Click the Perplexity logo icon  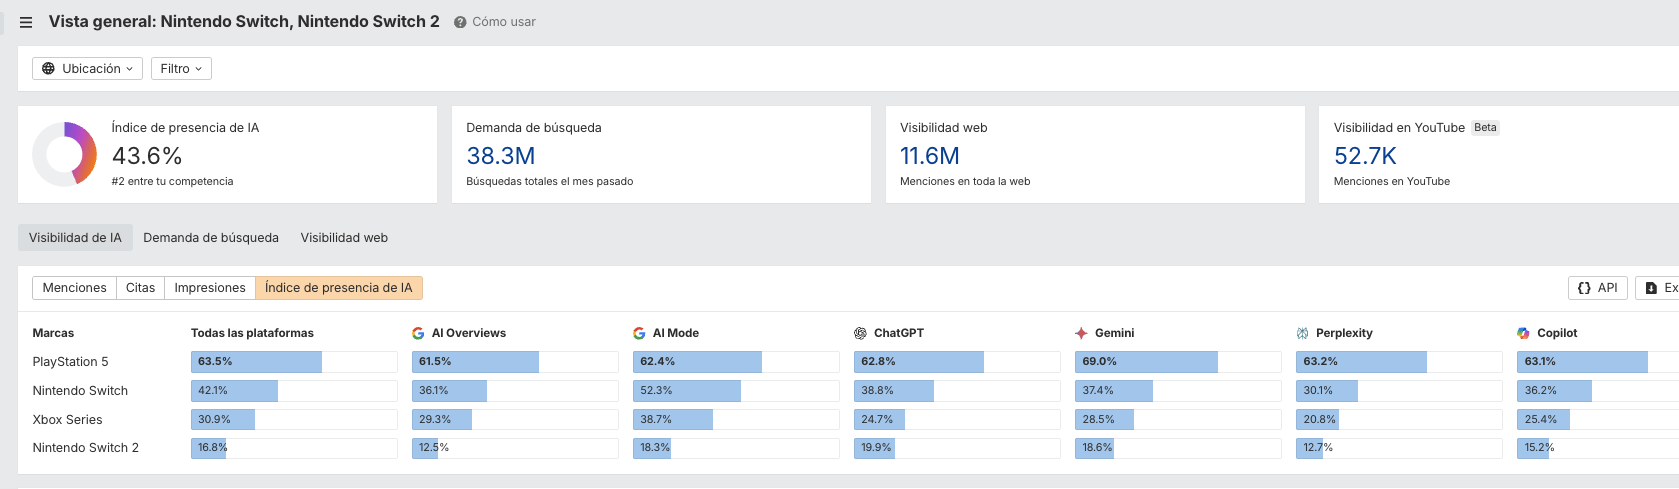point(1302,333)
